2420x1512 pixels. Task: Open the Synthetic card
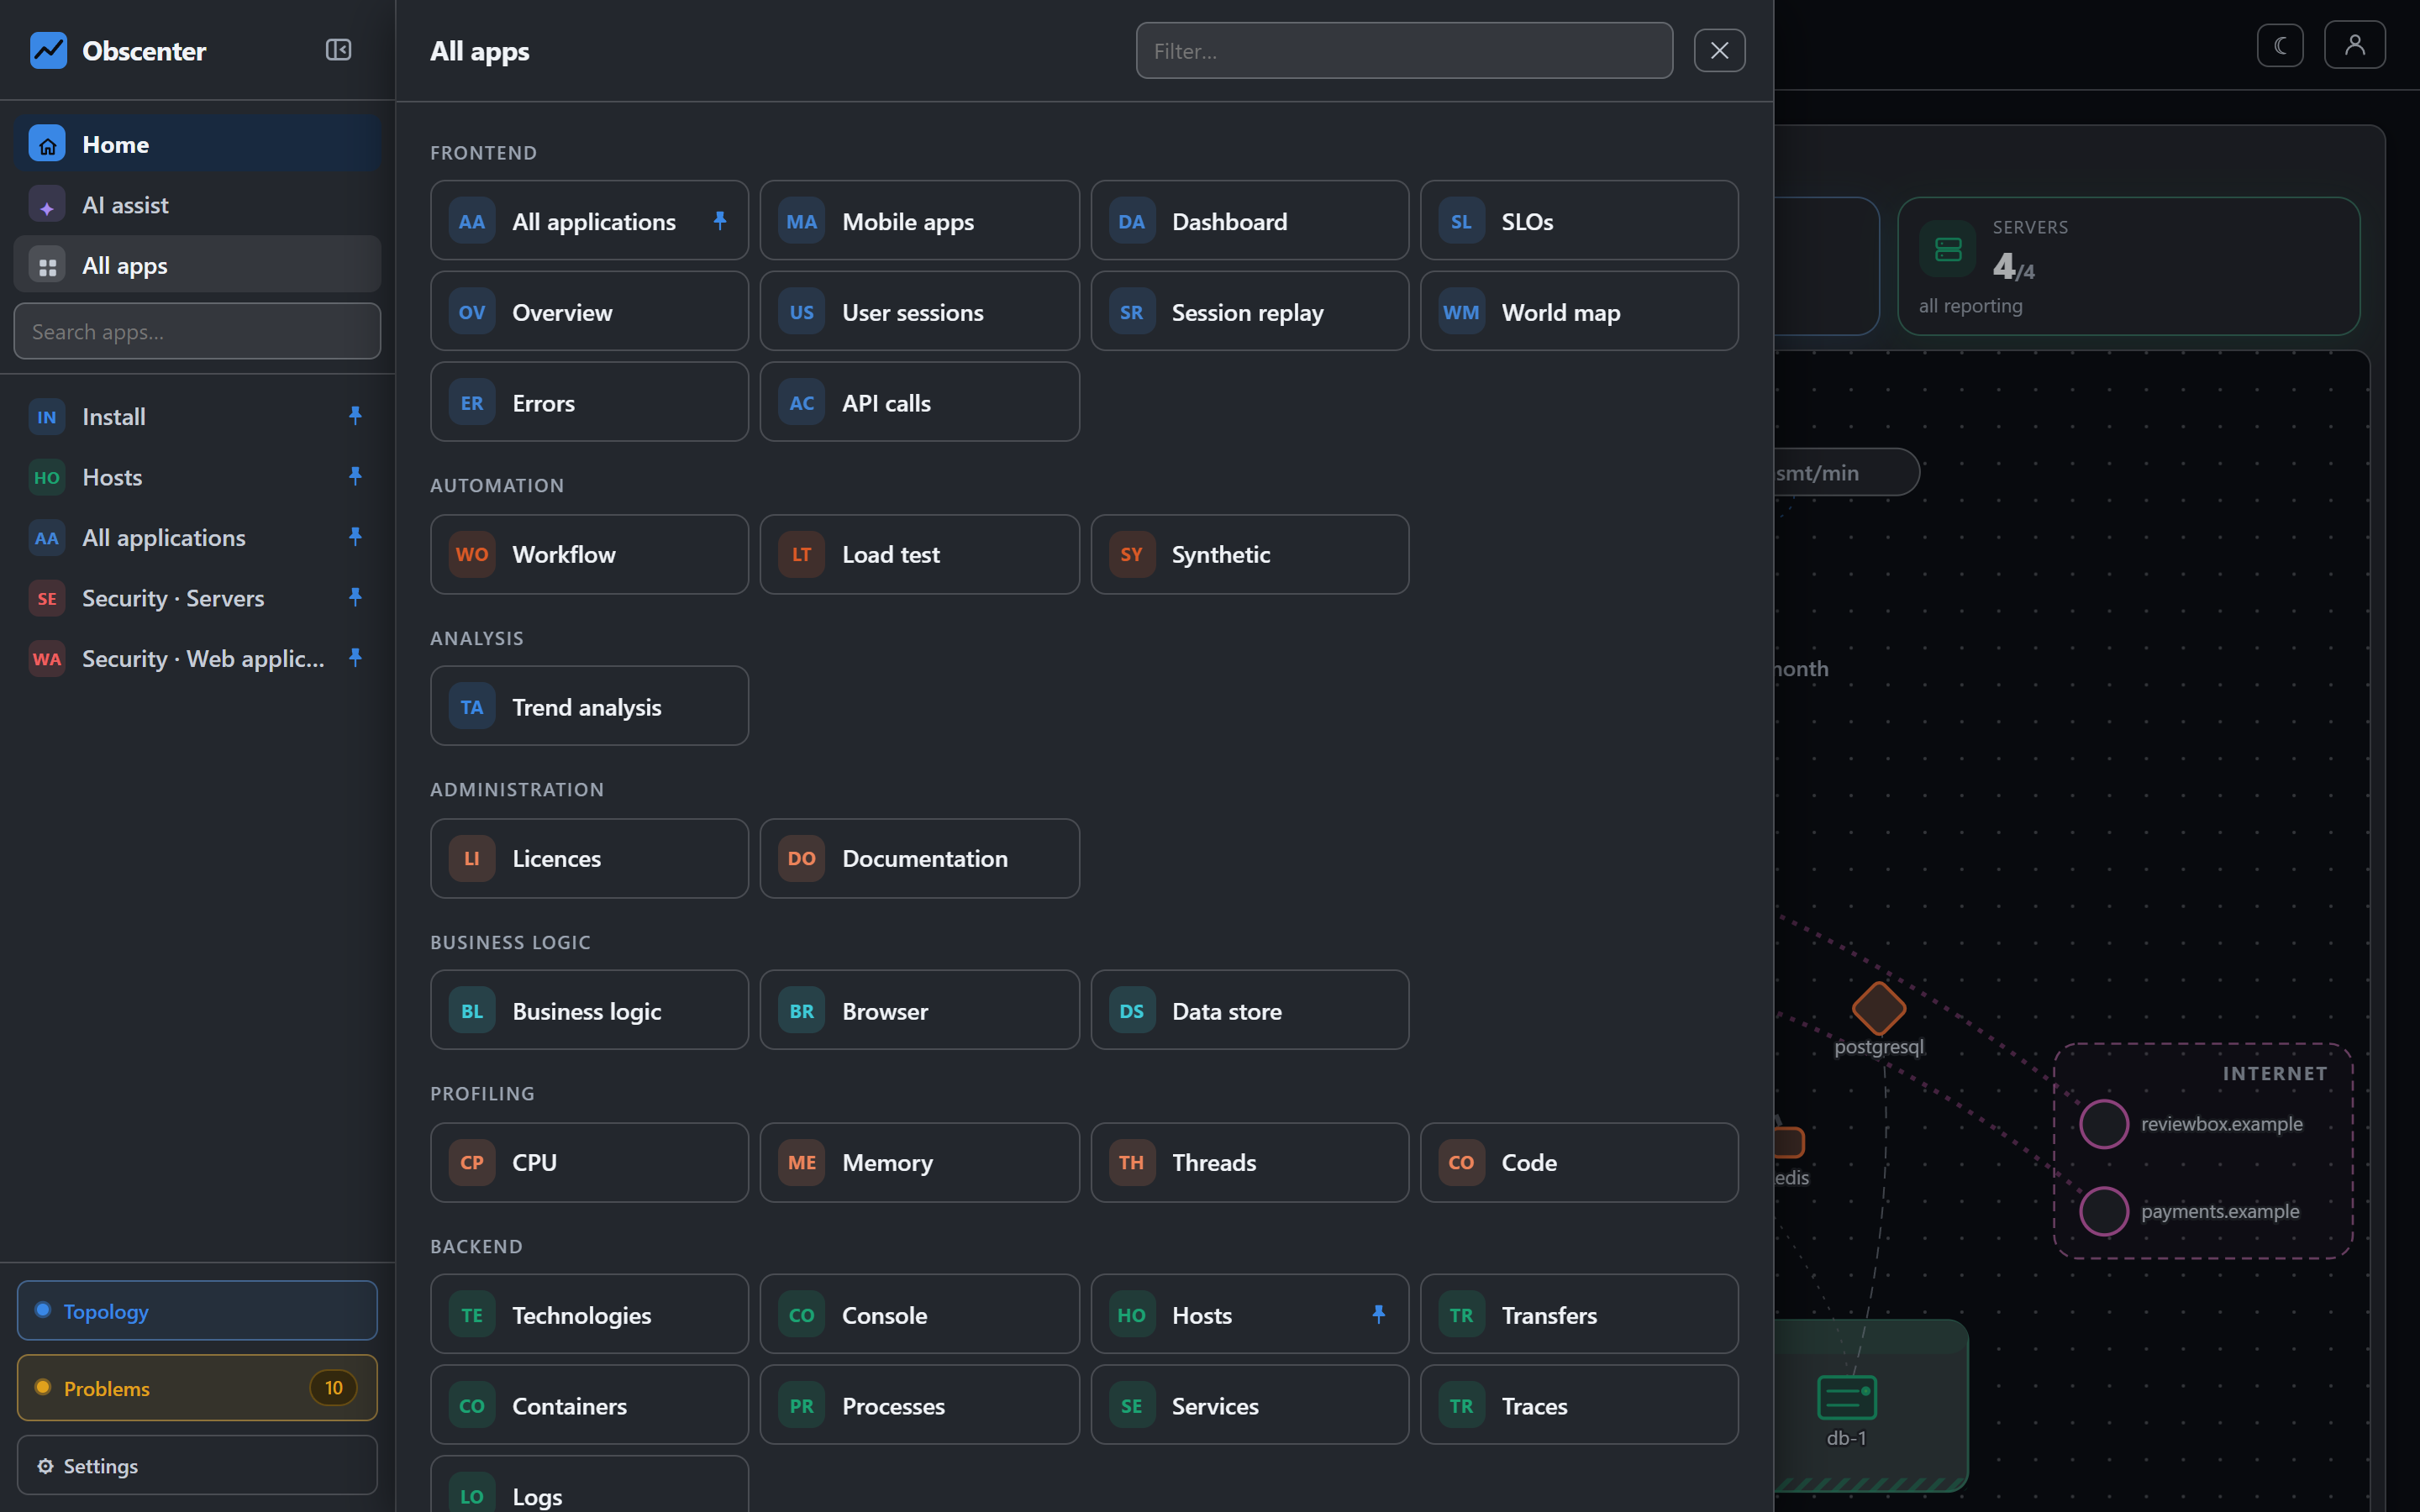click(x=1250, y=554)
